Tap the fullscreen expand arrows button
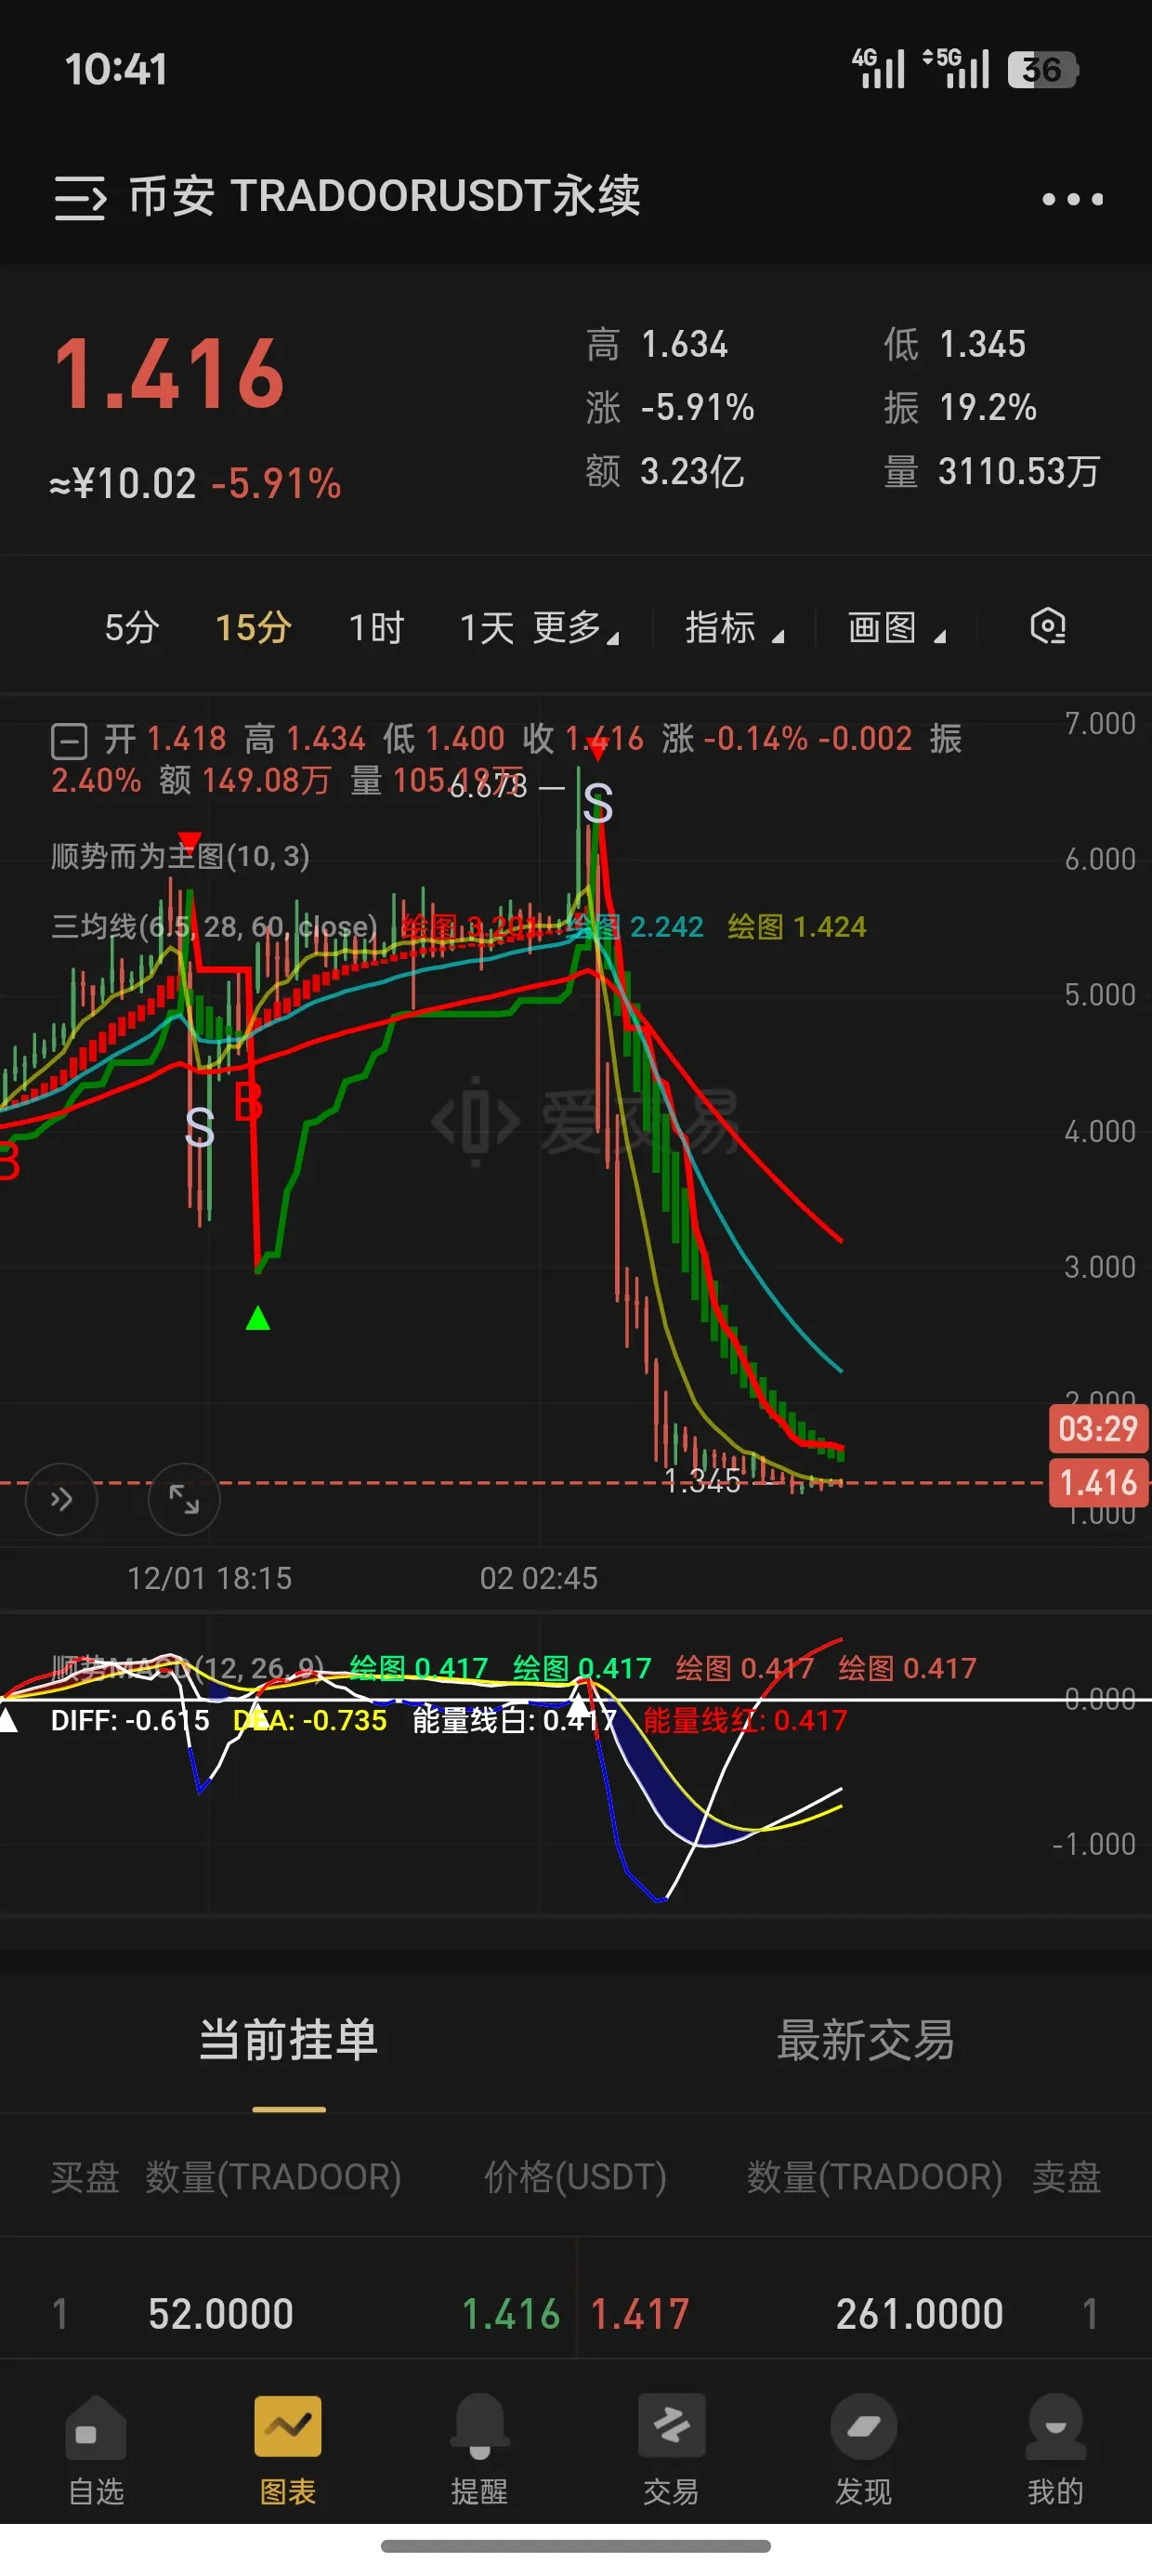Viewport: 1152px width, 2576px height. click(184, 1499)
